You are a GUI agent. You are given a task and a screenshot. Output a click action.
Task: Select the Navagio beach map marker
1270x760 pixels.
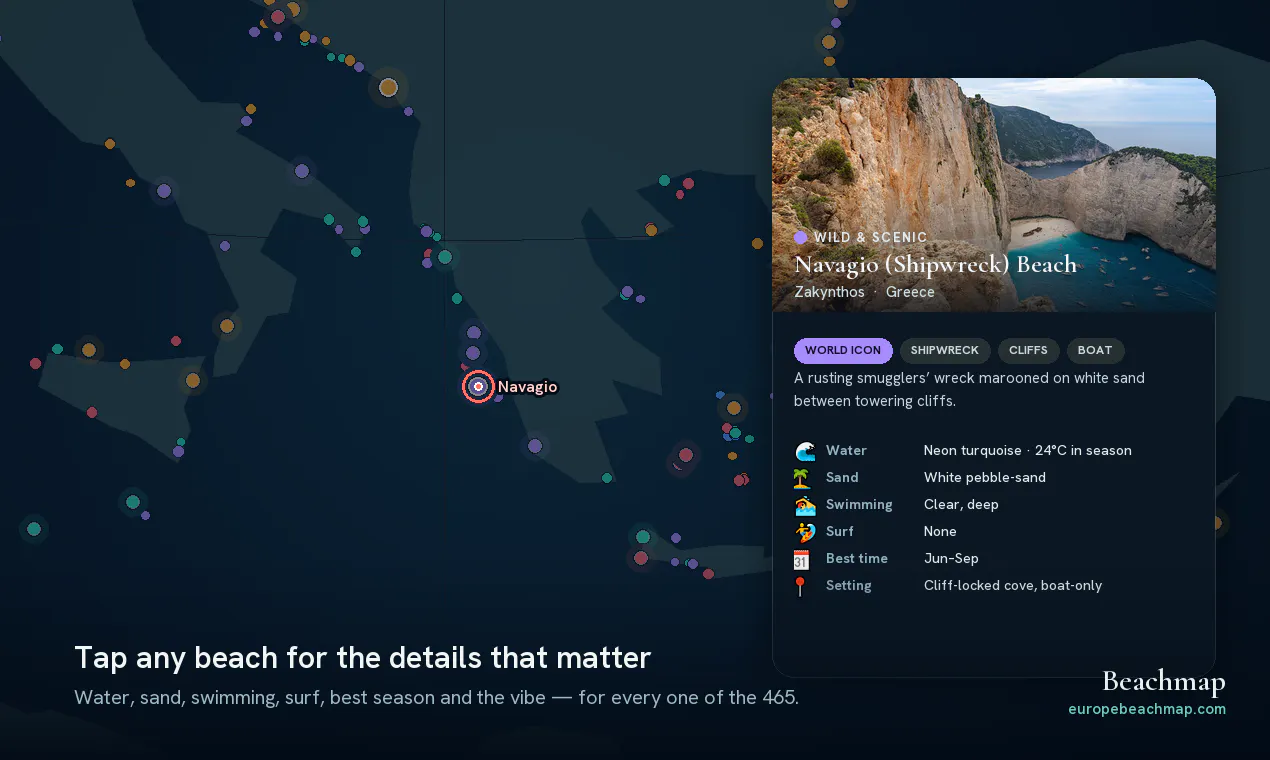tap(478, 387)
